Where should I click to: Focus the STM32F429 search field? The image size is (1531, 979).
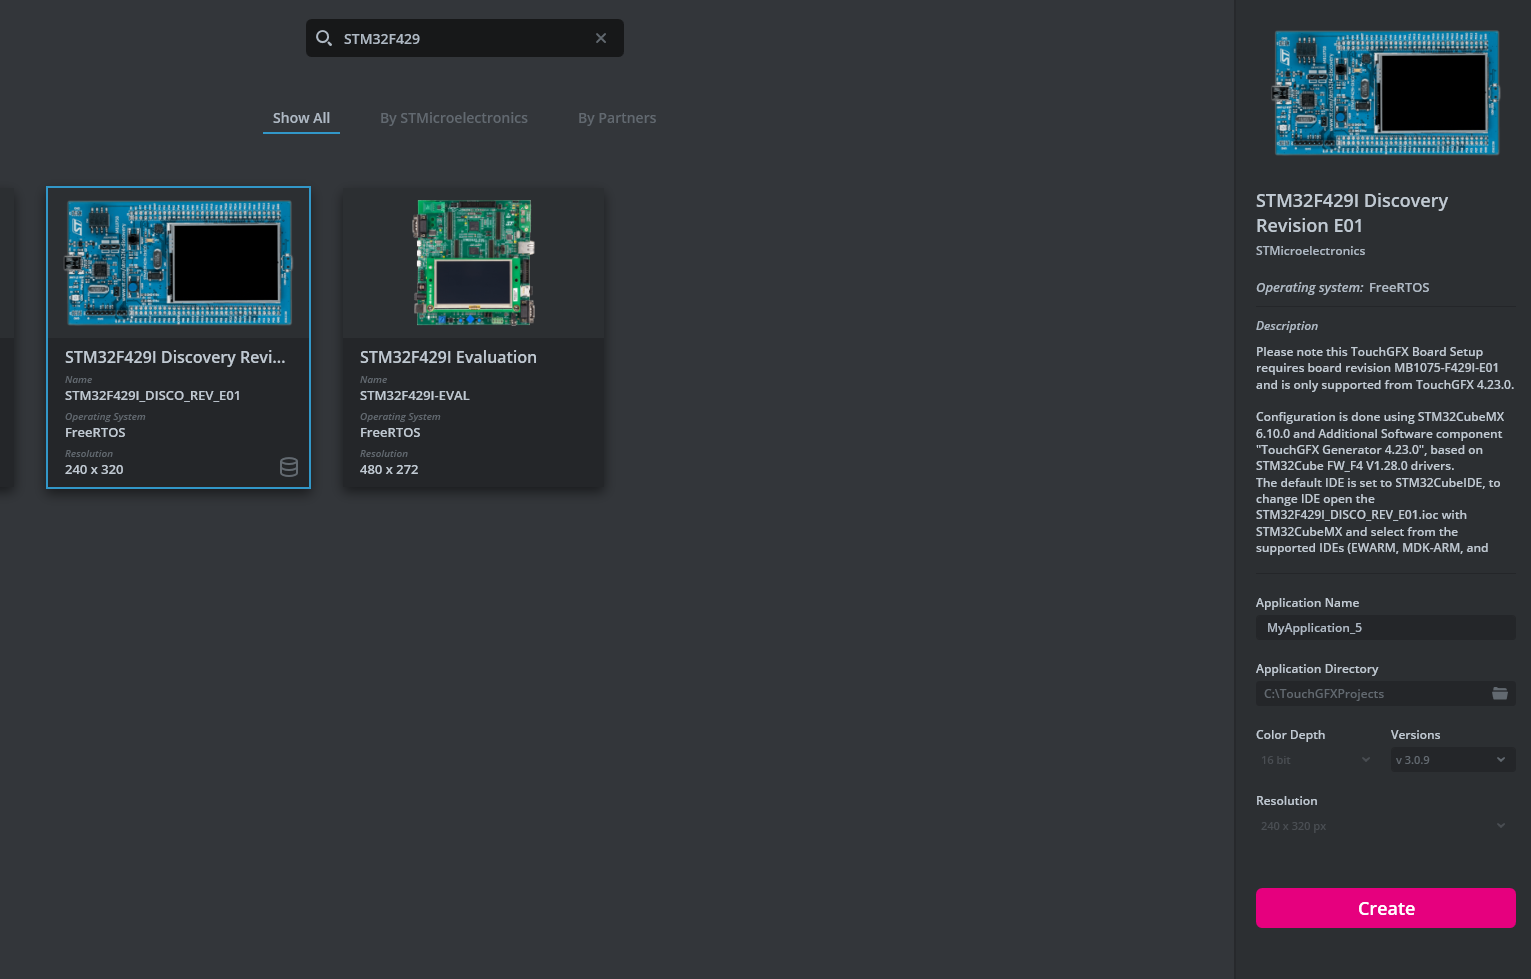tap(464, 38)
